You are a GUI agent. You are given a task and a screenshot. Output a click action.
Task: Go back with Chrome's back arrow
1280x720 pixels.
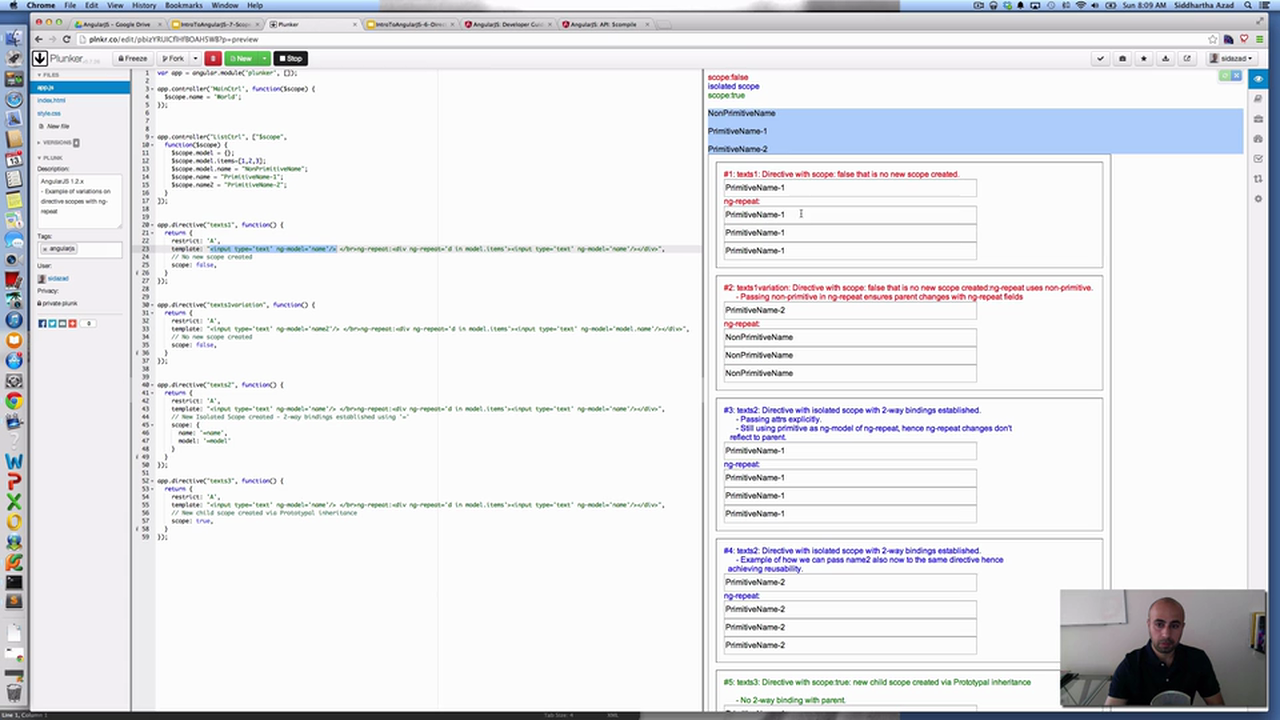tap(39, 39)
